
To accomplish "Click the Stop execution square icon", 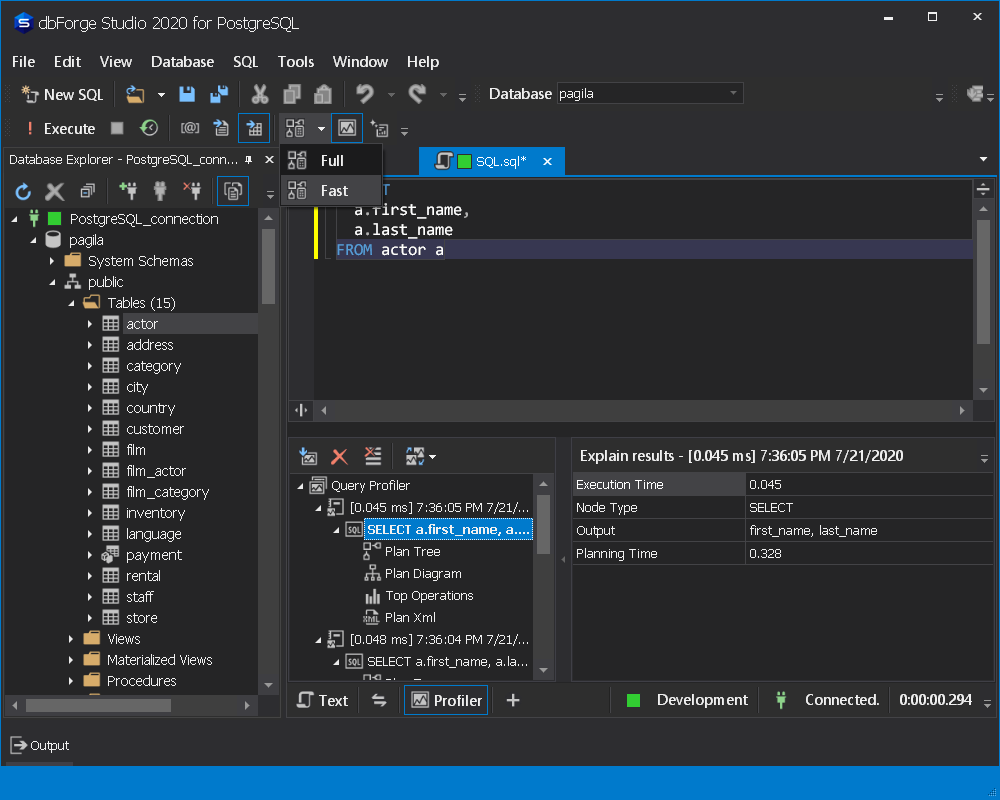I will tap(117, 128).
